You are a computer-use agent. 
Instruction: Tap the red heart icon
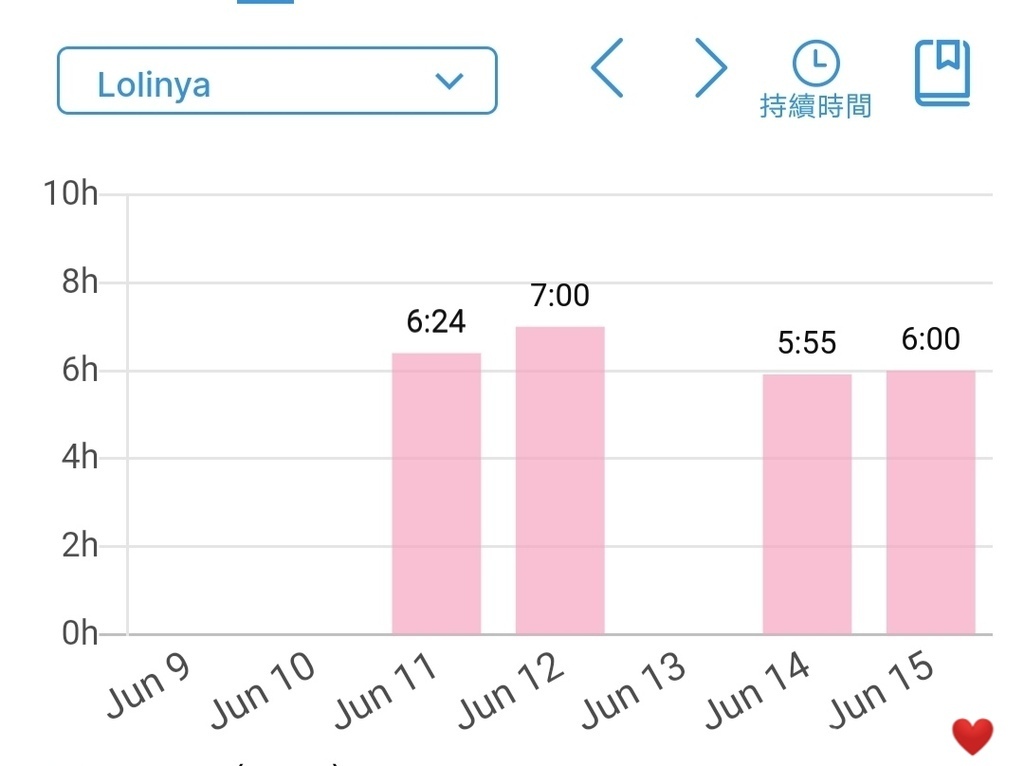(x=972, y=738)
